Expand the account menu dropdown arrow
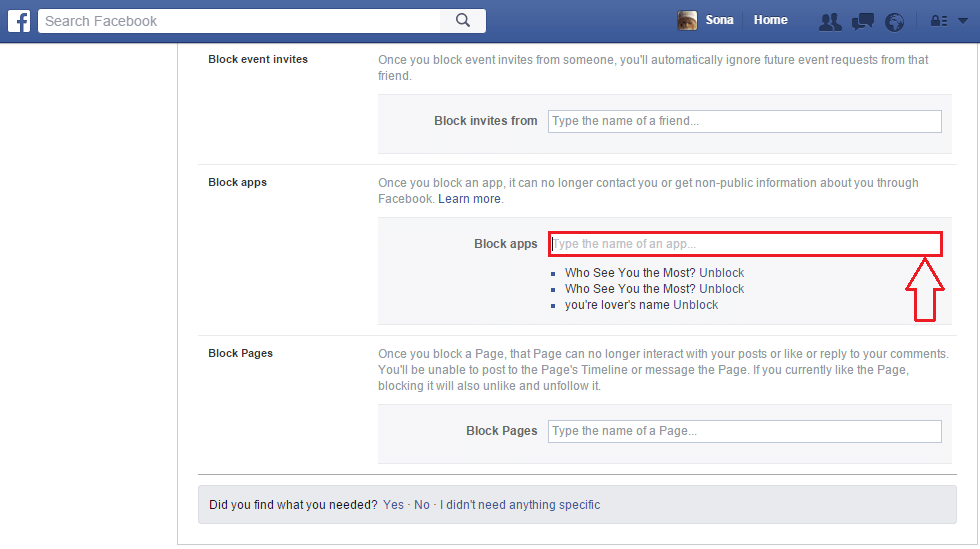980x549 pixels. tap(963, 21)
